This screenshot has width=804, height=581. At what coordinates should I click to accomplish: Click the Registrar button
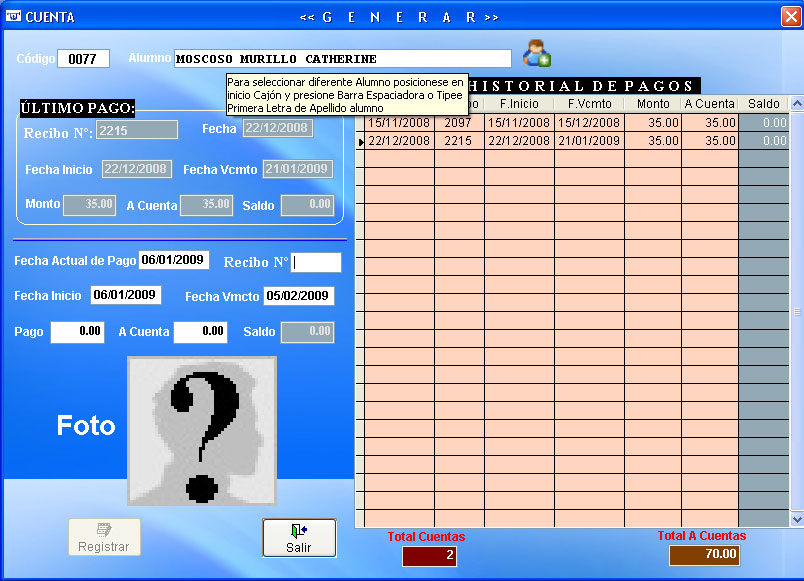pos(104,537)
